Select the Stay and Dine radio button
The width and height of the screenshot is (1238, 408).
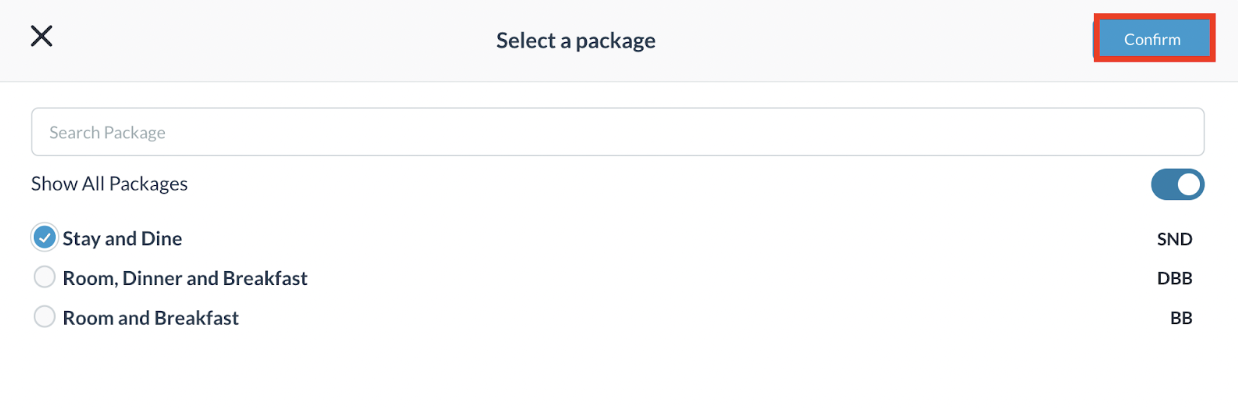(44, 238)
